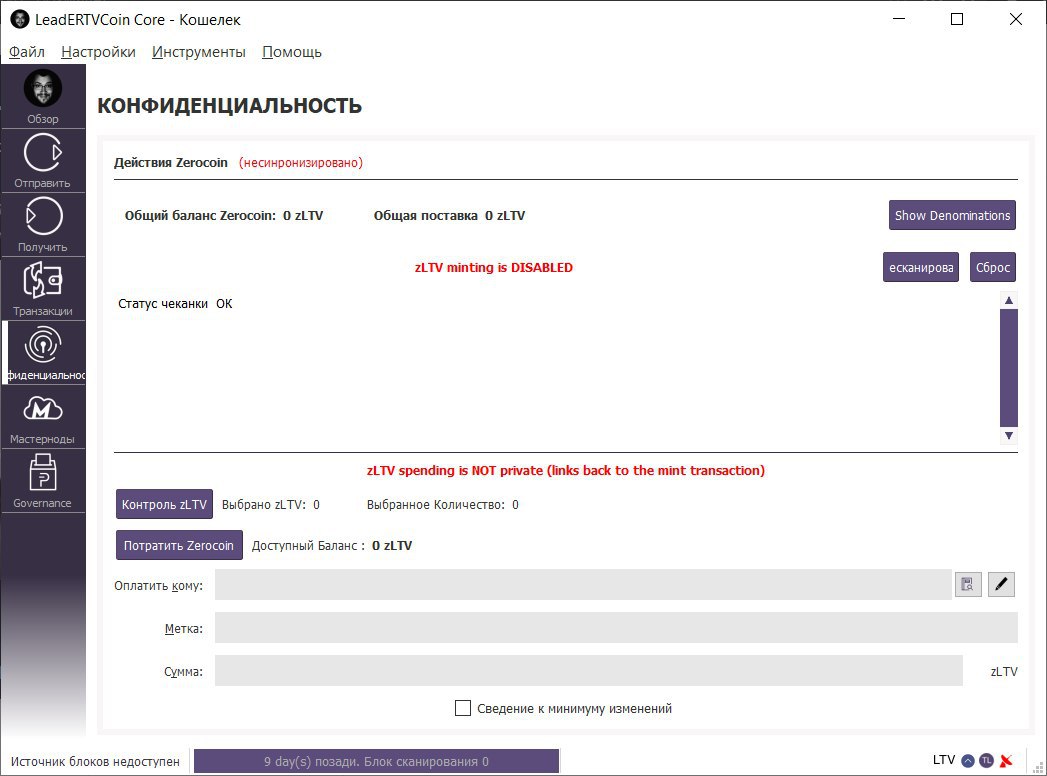Click the window resize grip in the corner
This screenshot has height=776, width=1047.
point(1038,767)
